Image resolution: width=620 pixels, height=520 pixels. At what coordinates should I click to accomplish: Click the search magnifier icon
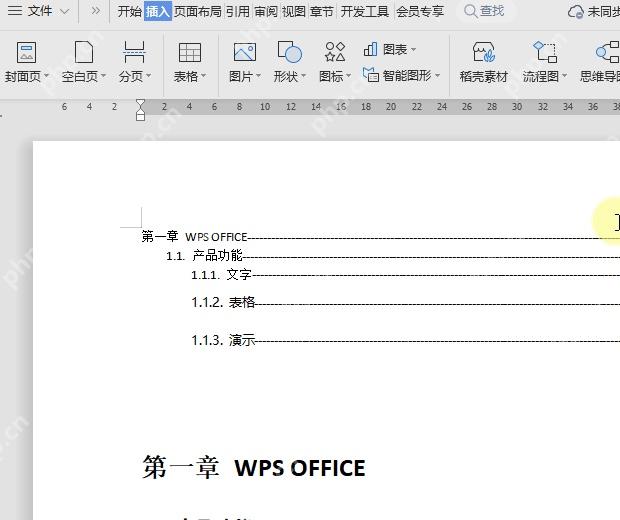click(x=470, y=11)
